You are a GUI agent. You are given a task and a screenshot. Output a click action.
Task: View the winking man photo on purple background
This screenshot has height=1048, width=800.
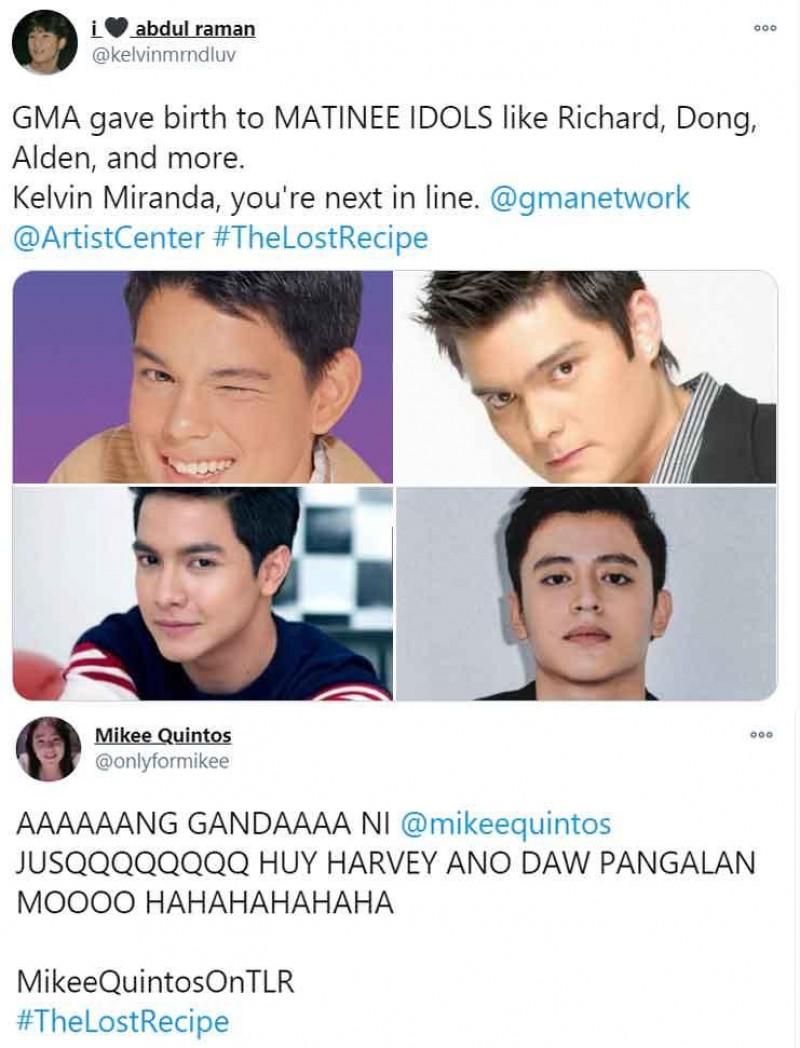tap(203, 376)
